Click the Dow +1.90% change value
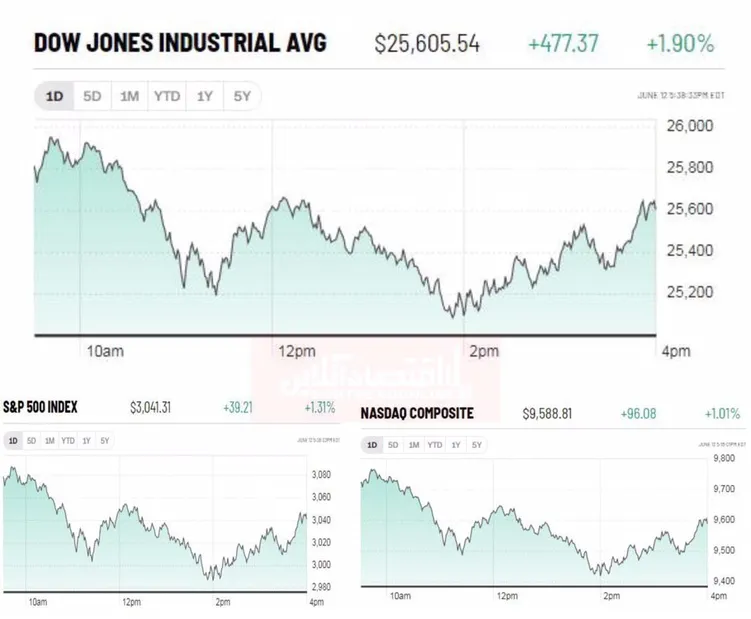751x619 pixels. pos(680,44)
